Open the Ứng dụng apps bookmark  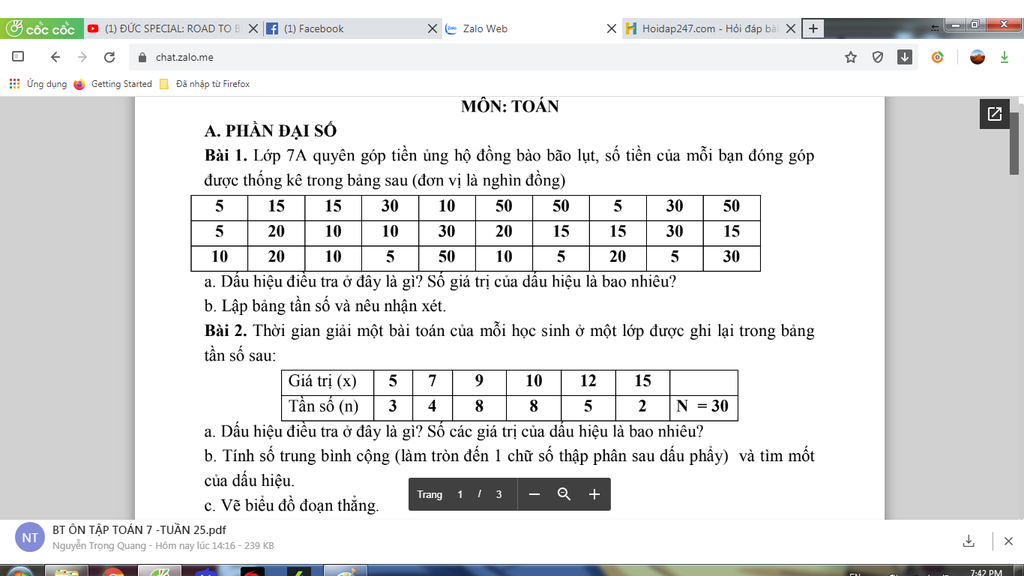click(38, 84)
